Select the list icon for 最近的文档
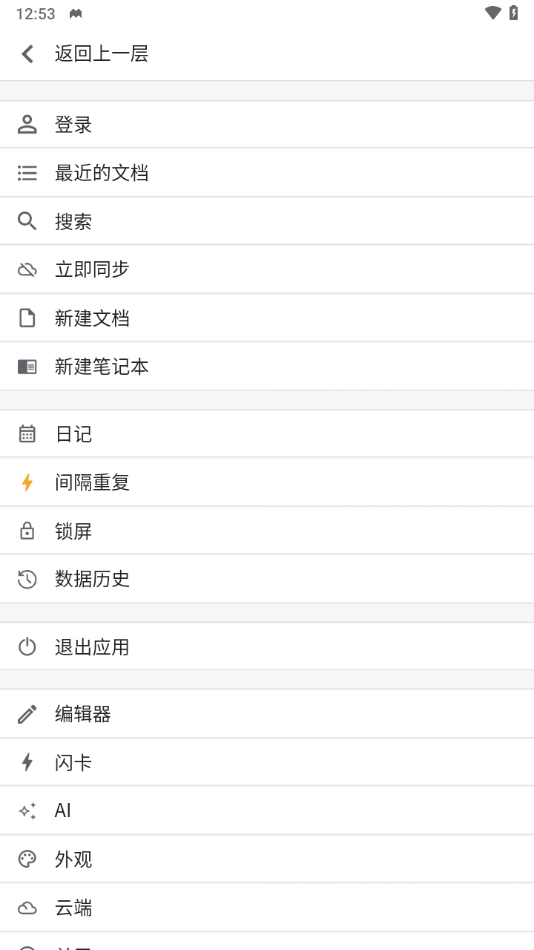 [27, 173]
